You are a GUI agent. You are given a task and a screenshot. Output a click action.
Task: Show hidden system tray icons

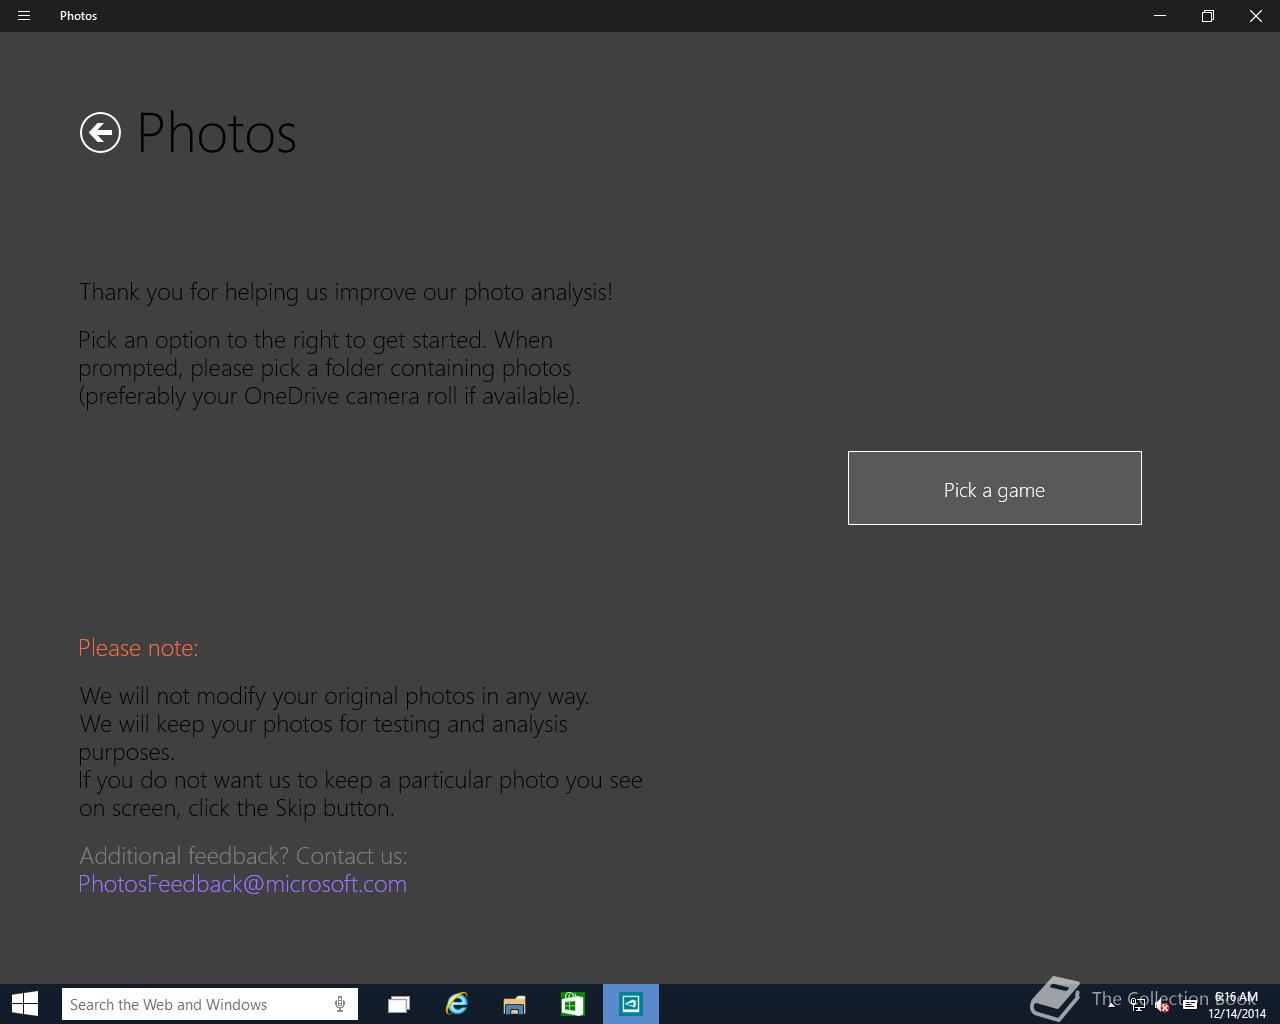pos(1111,1005)
